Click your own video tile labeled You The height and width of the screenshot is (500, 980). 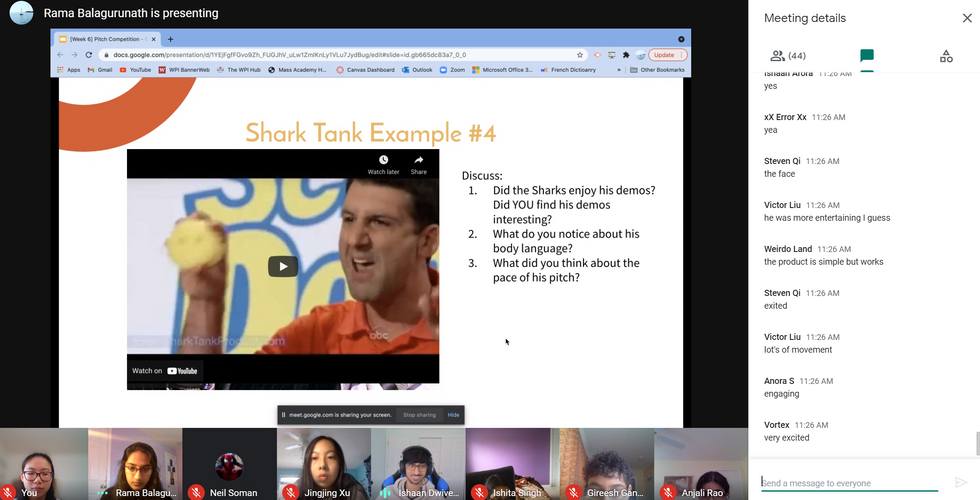tap(44, 464)
